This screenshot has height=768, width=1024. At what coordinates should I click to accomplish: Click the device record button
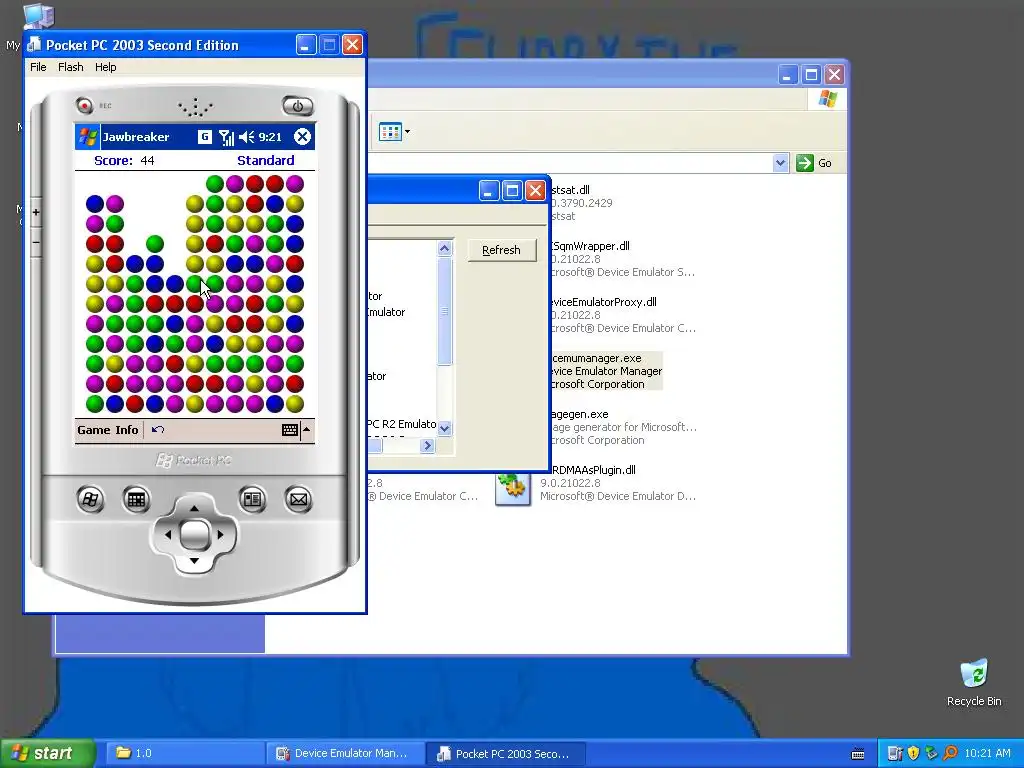[84, 104]
